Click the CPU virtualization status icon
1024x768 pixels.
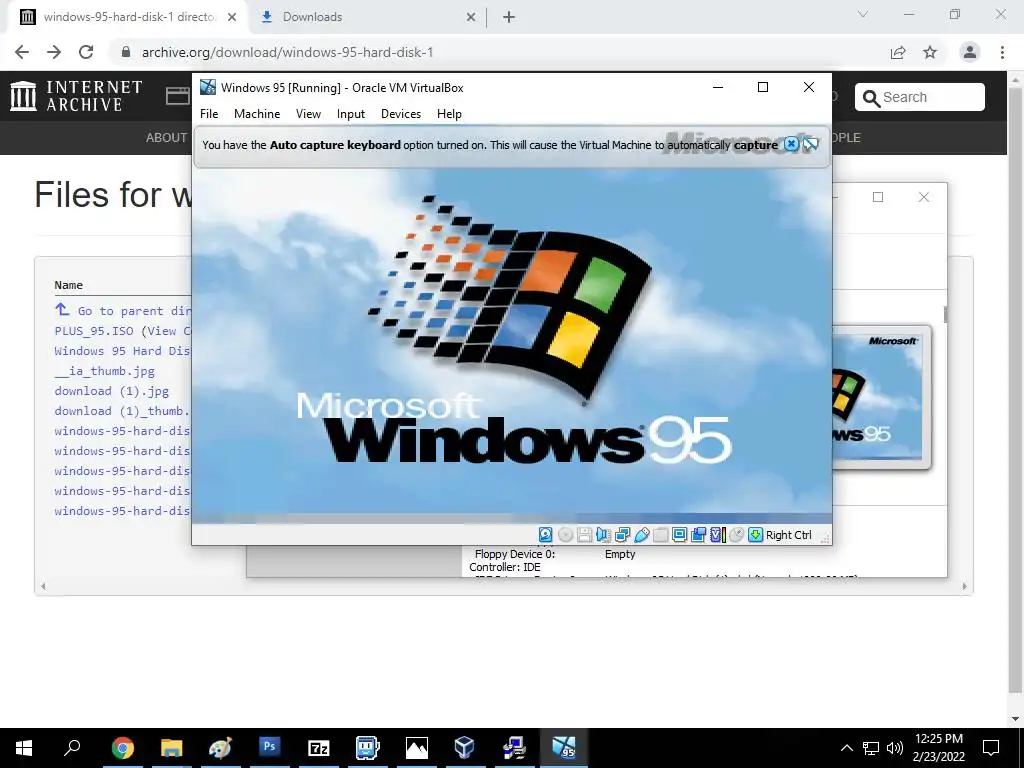point(718,535)
